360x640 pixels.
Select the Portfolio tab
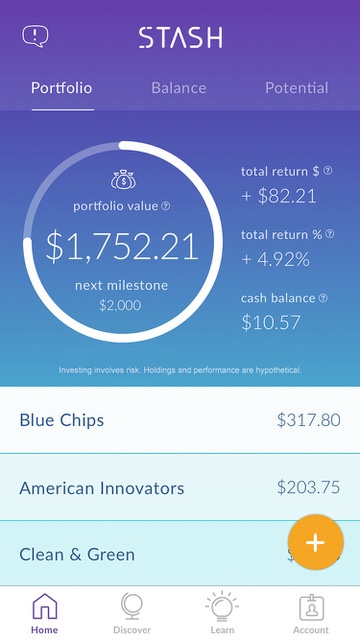(x=62, y=88)
